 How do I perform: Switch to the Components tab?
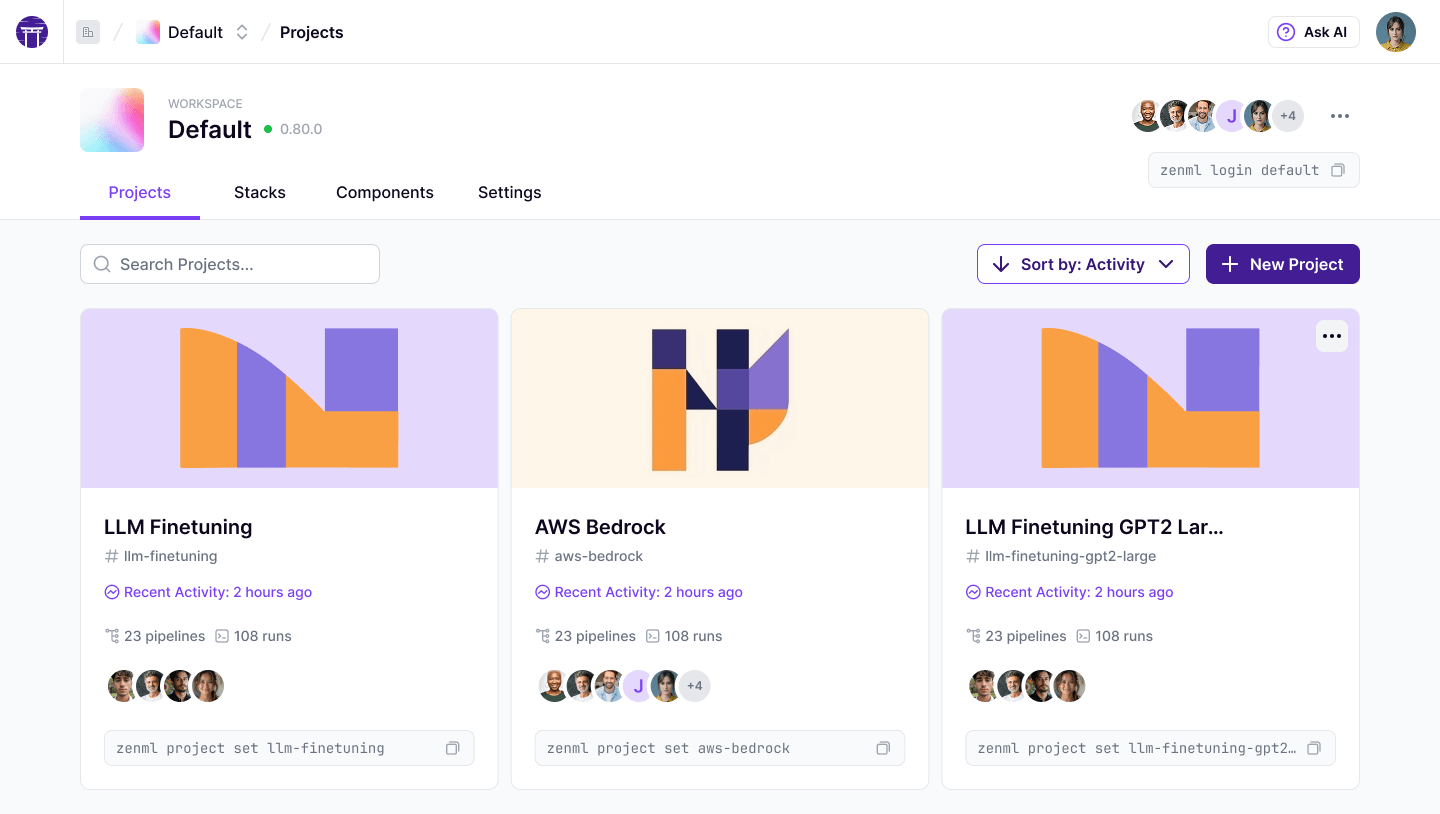pos(385,192)
